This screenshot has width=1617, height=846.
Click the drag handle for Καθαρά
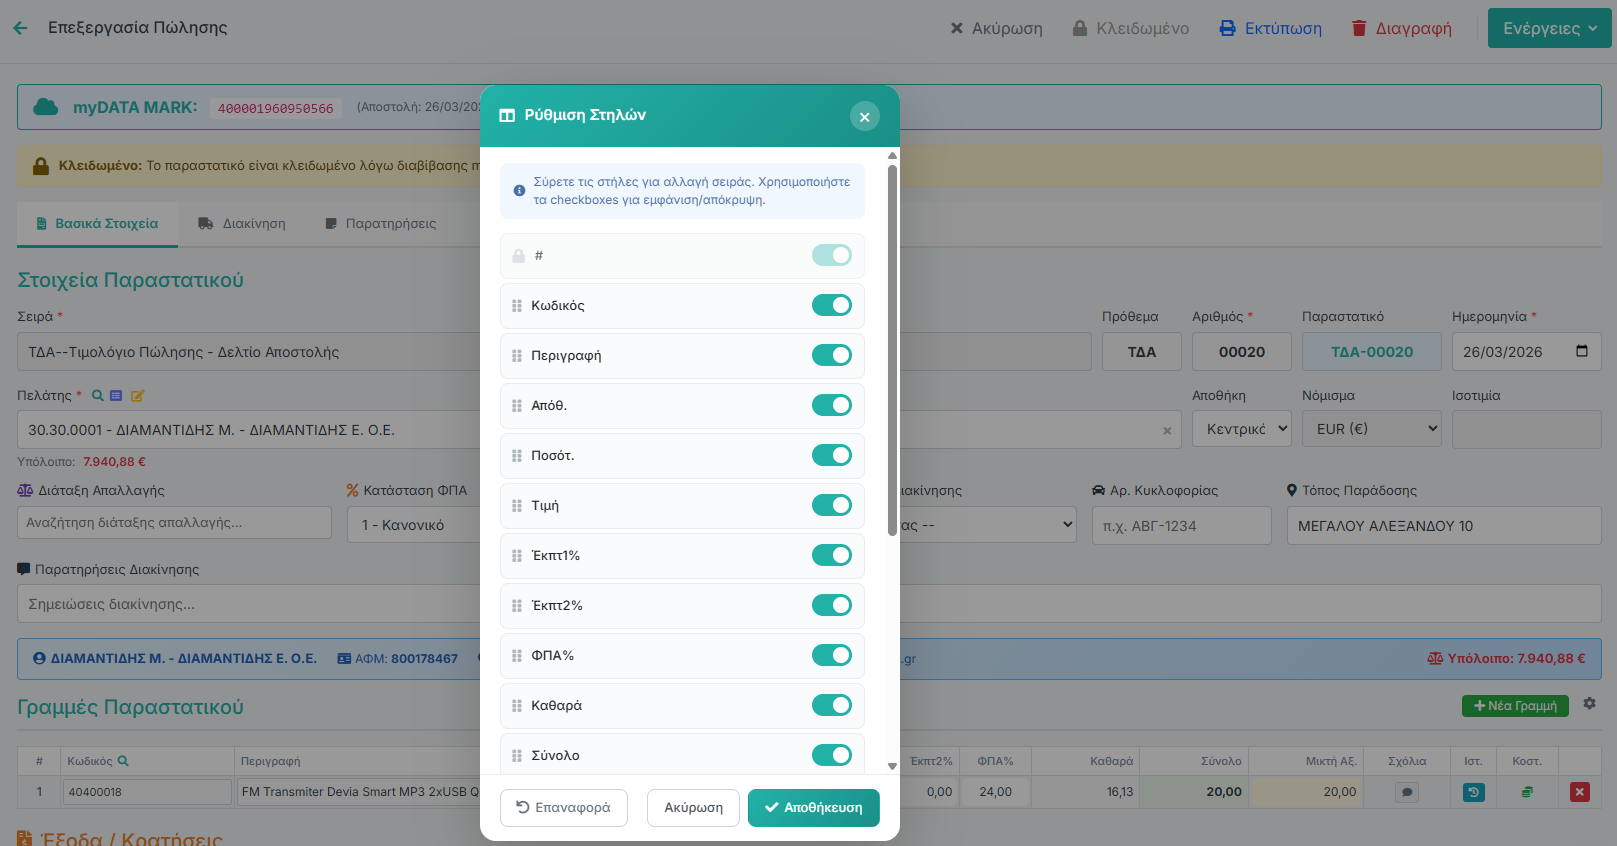pos(517,706)
